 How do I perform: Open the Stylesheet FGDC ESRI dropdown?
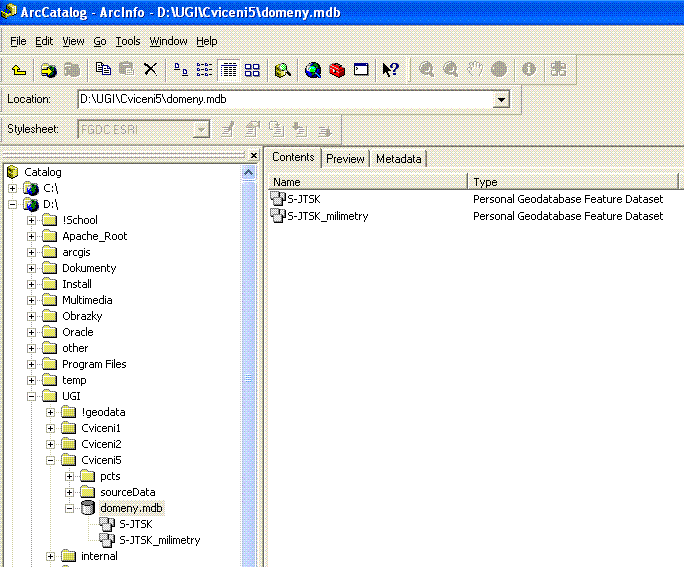(201, 130)
